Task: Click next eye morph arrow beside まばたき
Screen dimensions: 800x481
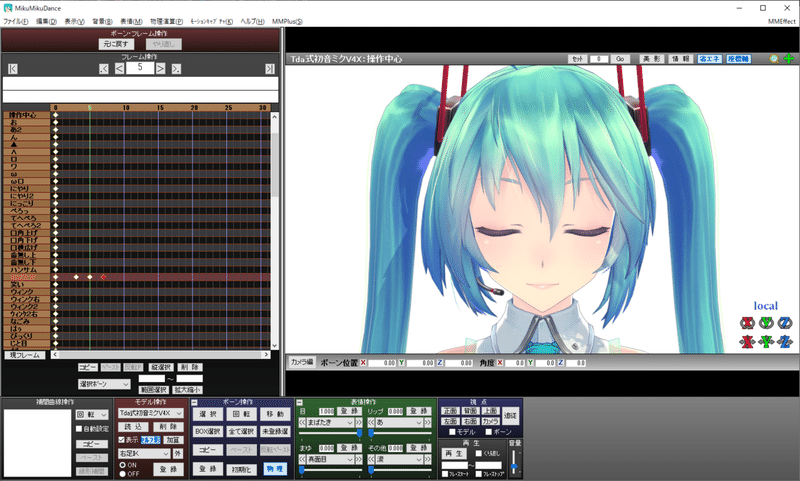Action: (x=359, y=423)
